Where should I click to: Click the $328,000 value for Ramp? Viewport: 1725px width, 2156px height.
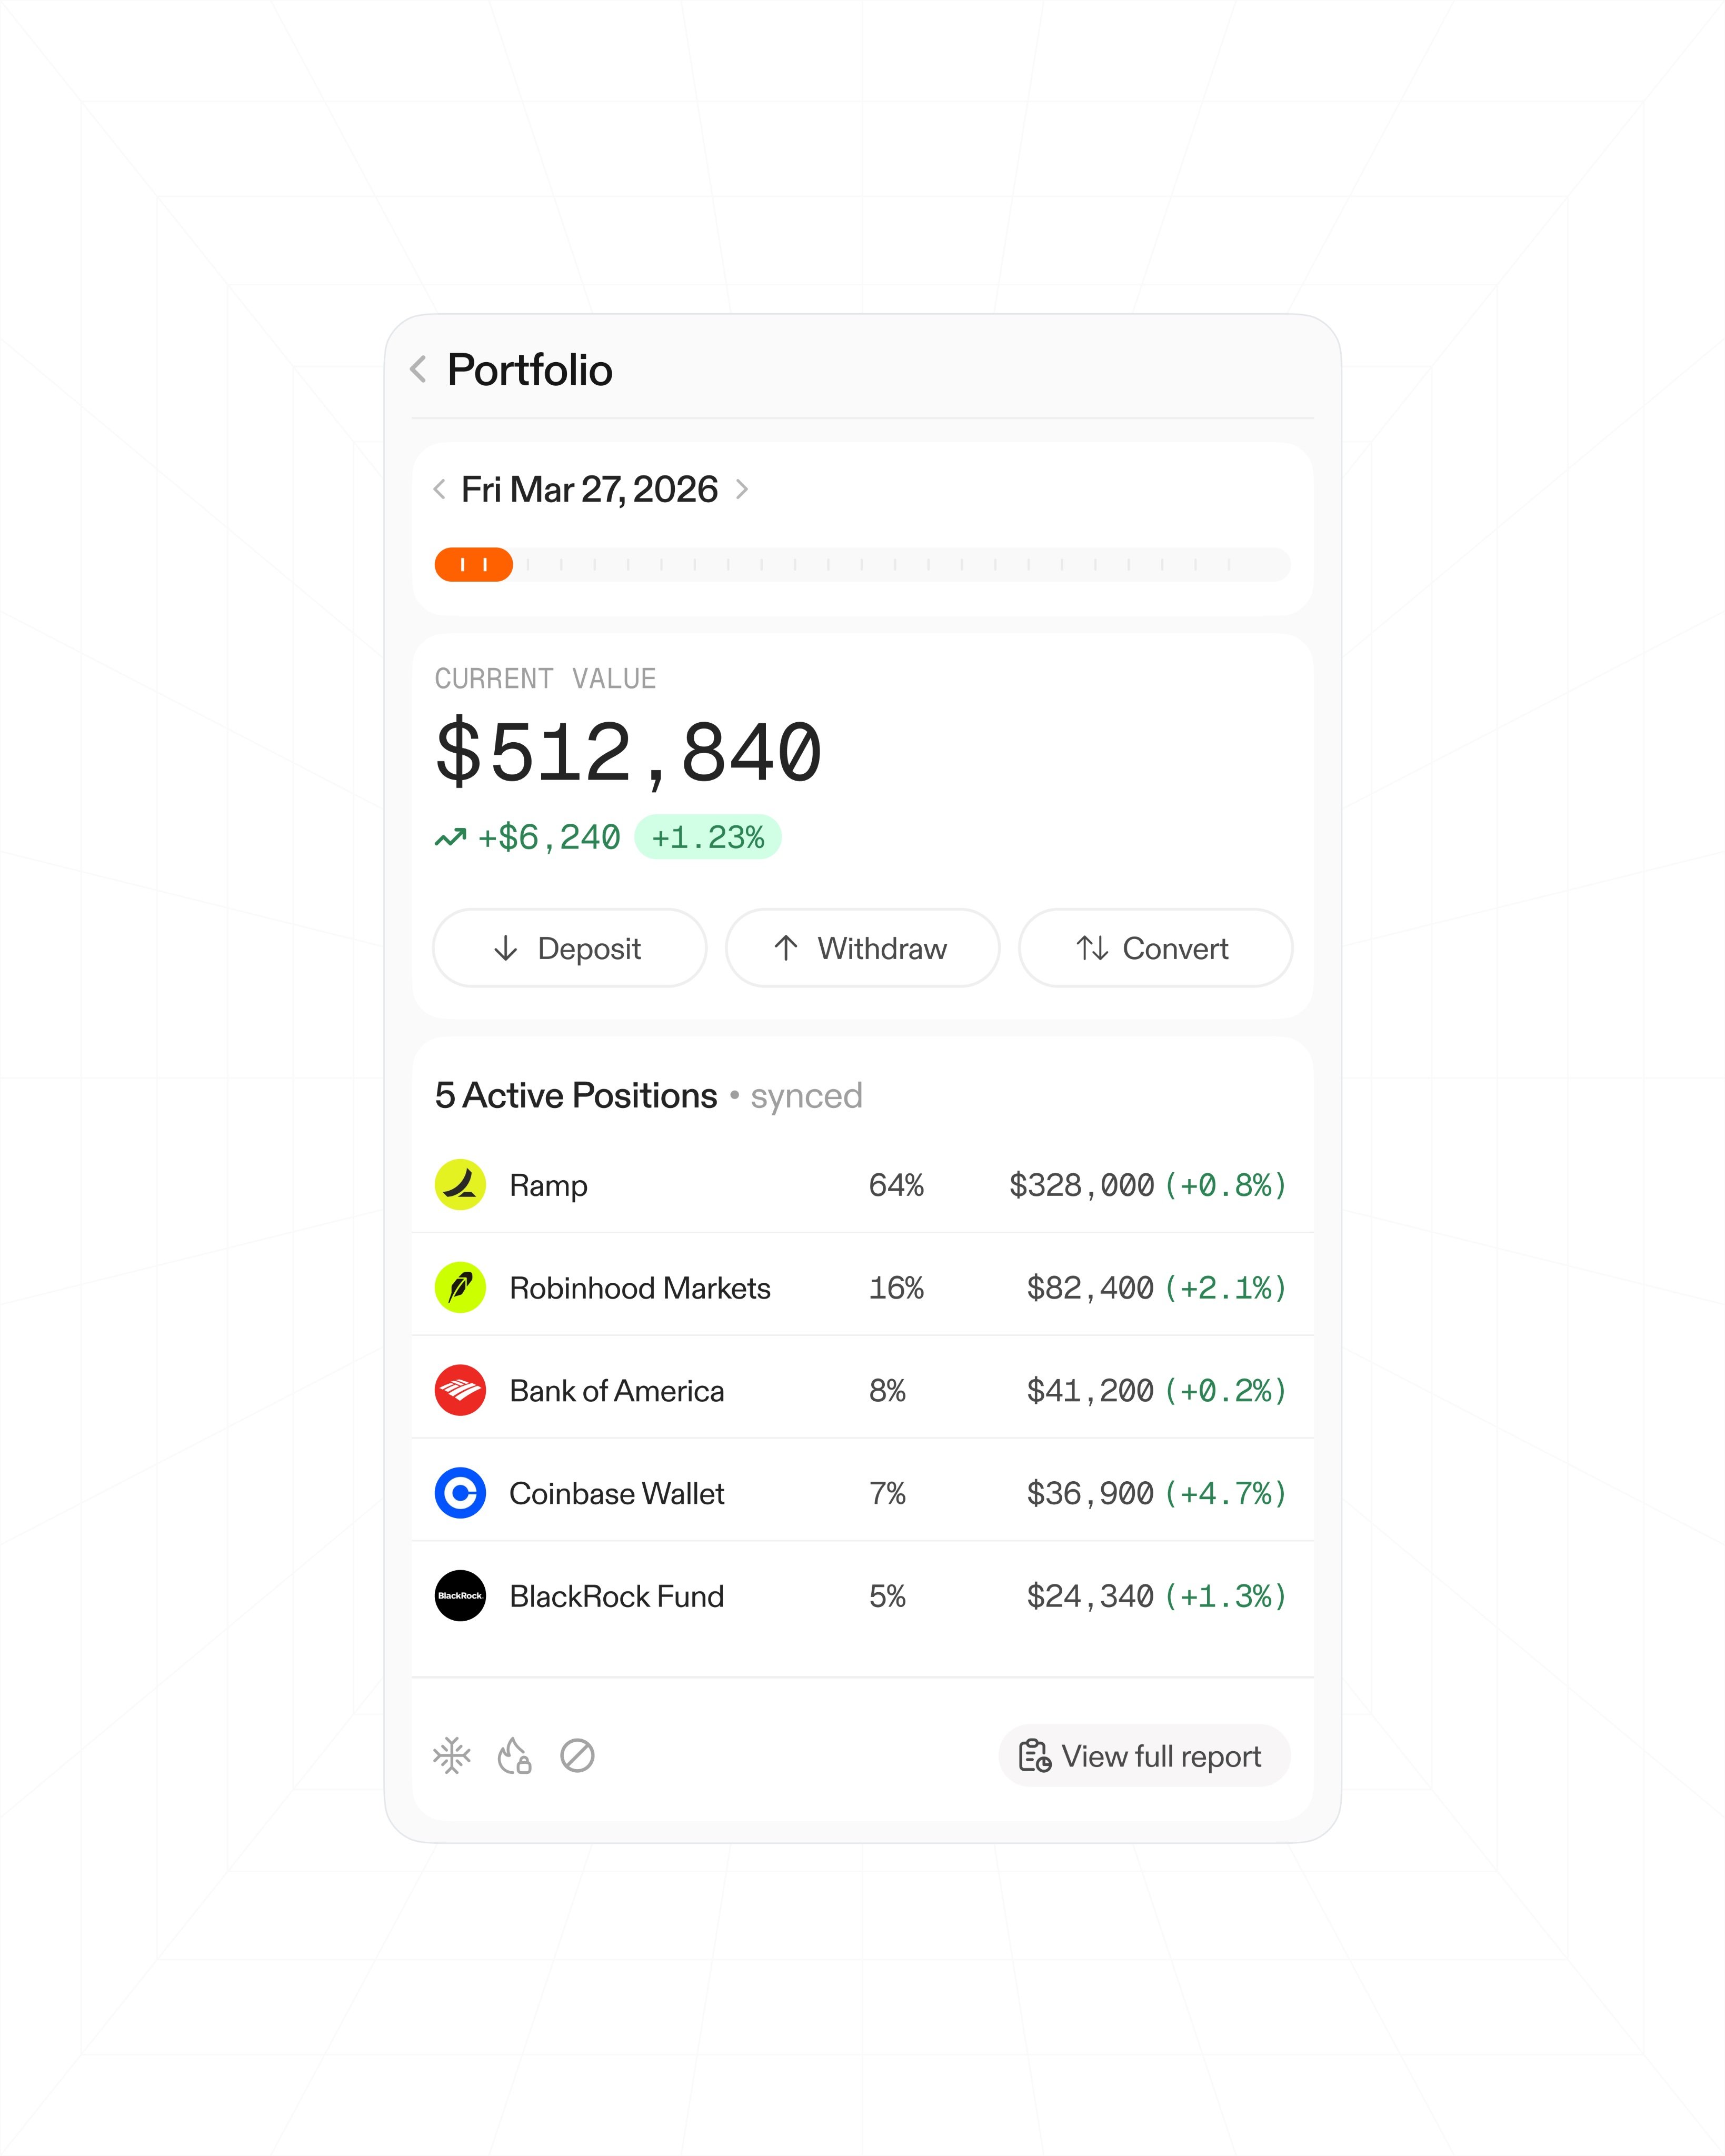[x=1082, y=1186]
